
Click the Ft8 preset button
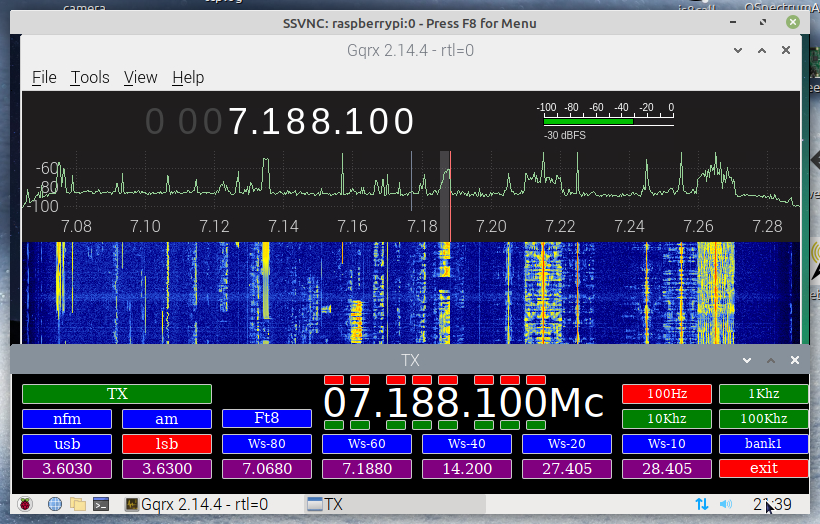click(x=267, y=418)
